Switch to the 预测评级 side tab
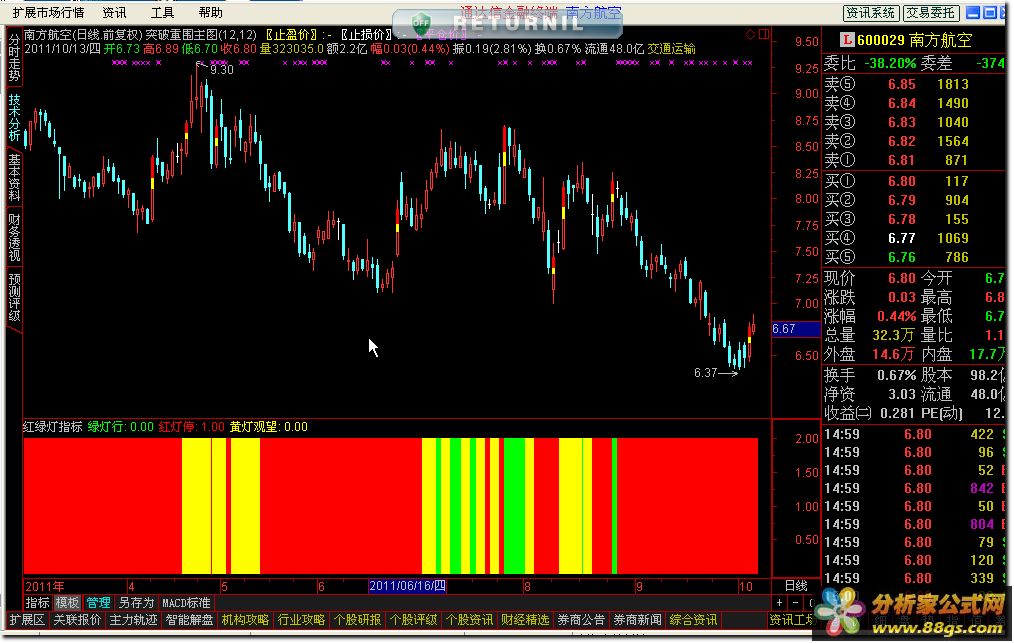 [x=14, y=298]
